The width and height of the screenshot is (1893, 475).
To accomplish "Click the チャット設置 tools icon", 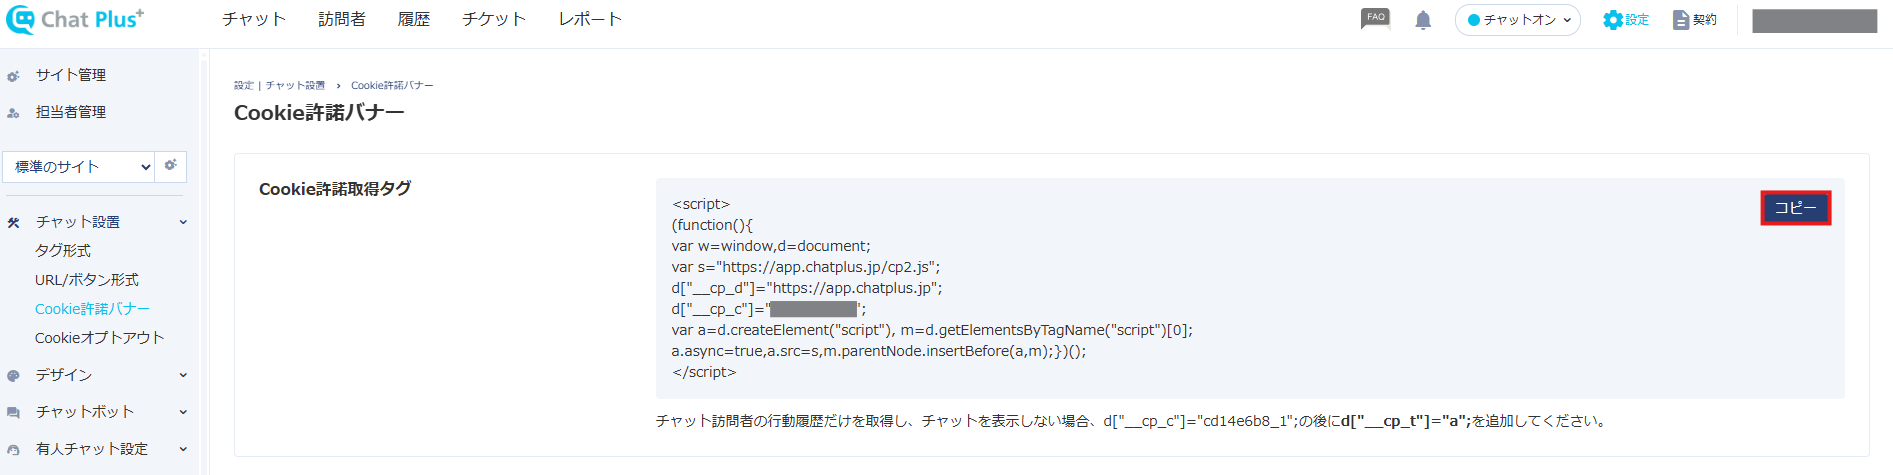I will tap(13, 223).
